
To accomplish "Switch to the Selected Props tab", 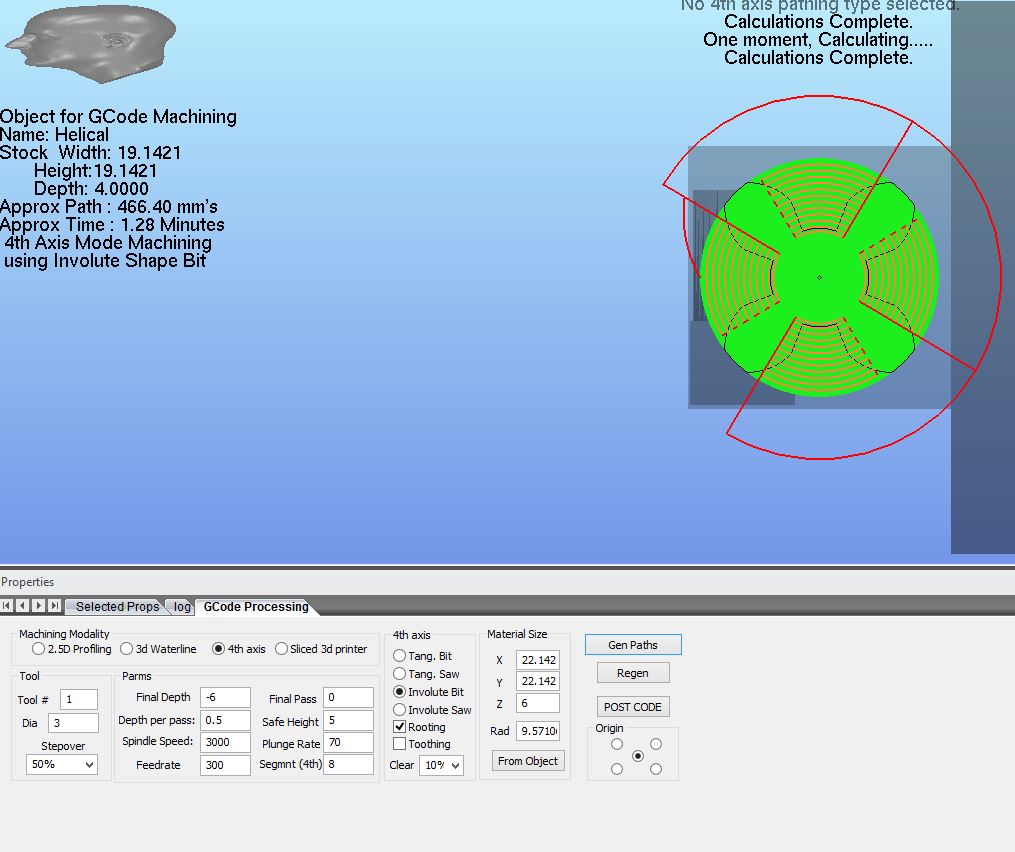I will tap(117, 607).
